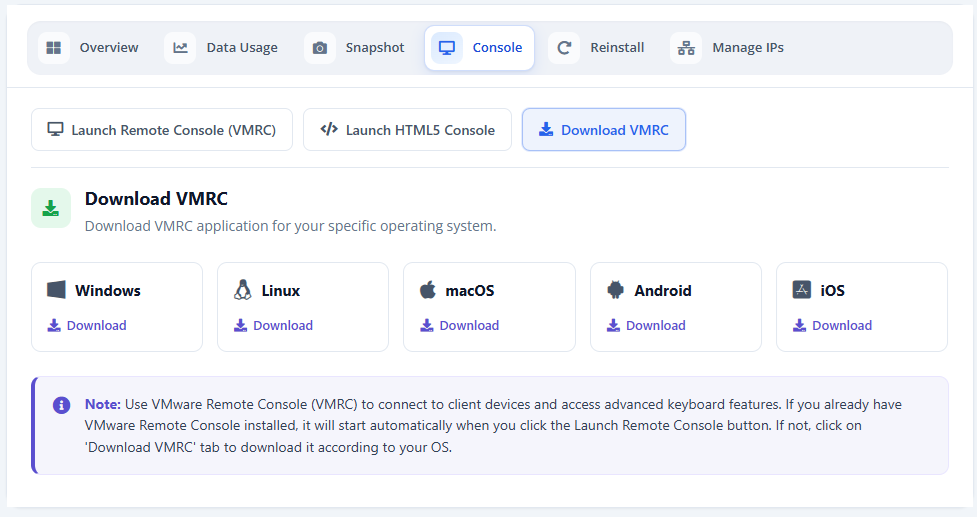The width and height of the screenshot is (977, 517).
Task: Click the download icon in Download VMRC button
Action: [x=546, y=129]
